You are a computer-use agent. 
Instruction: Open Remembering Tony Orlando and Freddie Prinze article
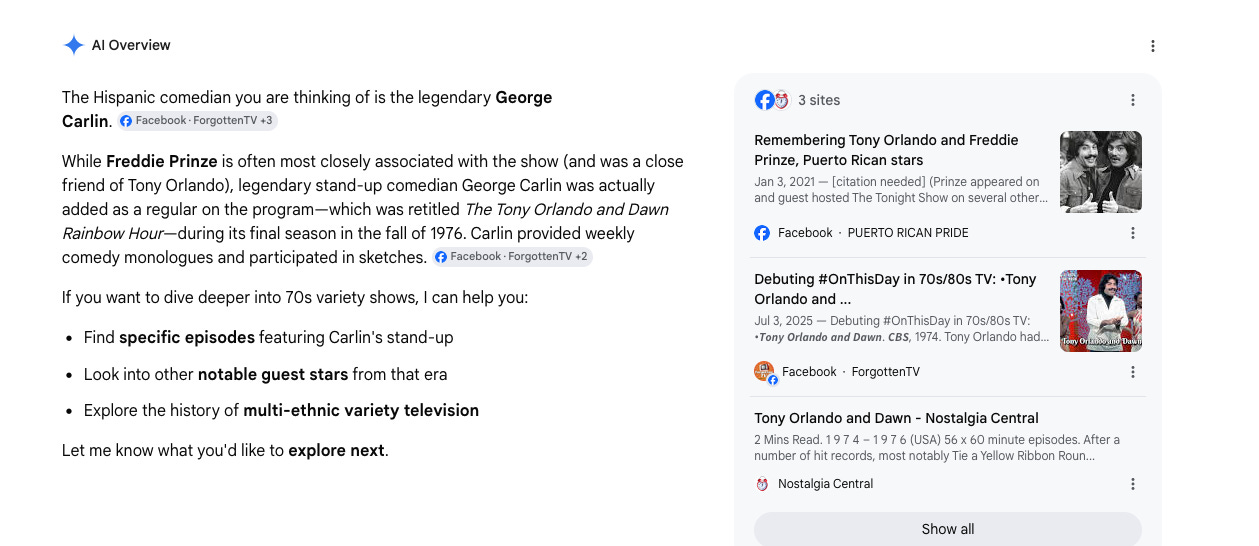886,150
